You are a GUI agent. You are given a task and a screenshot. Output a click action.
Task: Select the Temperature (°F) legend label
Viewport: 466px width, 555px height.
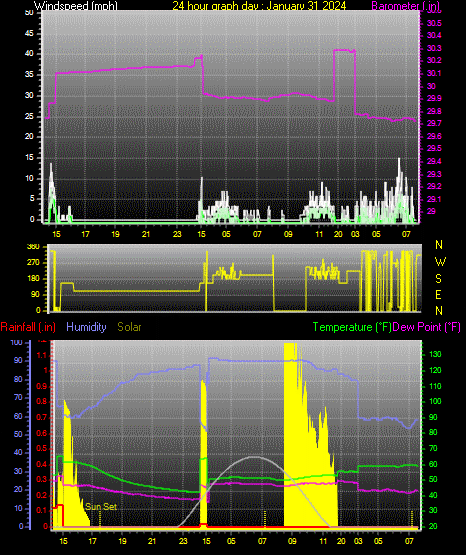click(x=352, y=327)
